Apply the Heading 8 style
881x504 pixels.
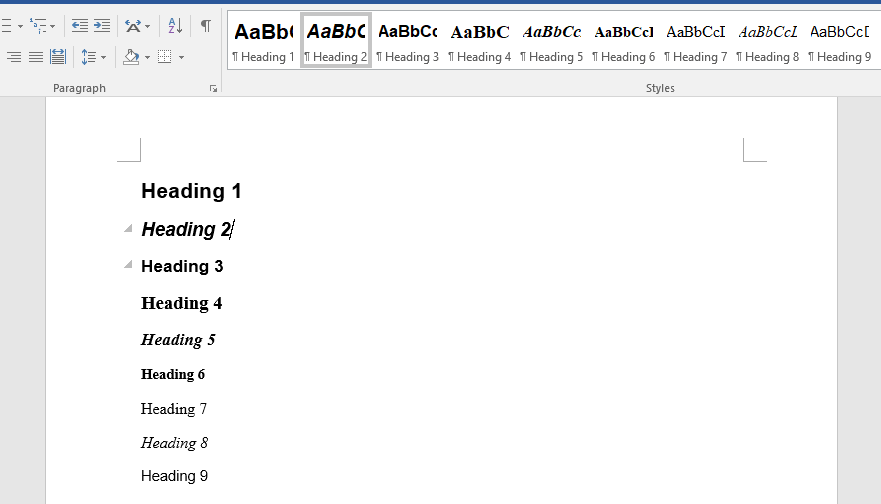pos(767,40)
